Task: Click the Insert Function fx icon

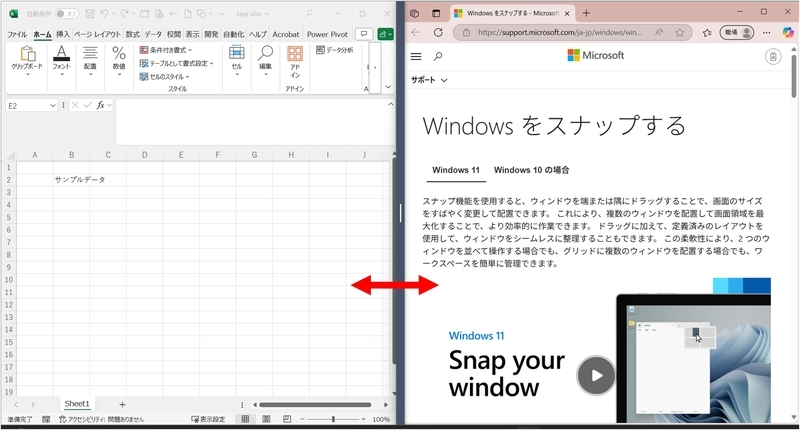Action: coord(101,105)
